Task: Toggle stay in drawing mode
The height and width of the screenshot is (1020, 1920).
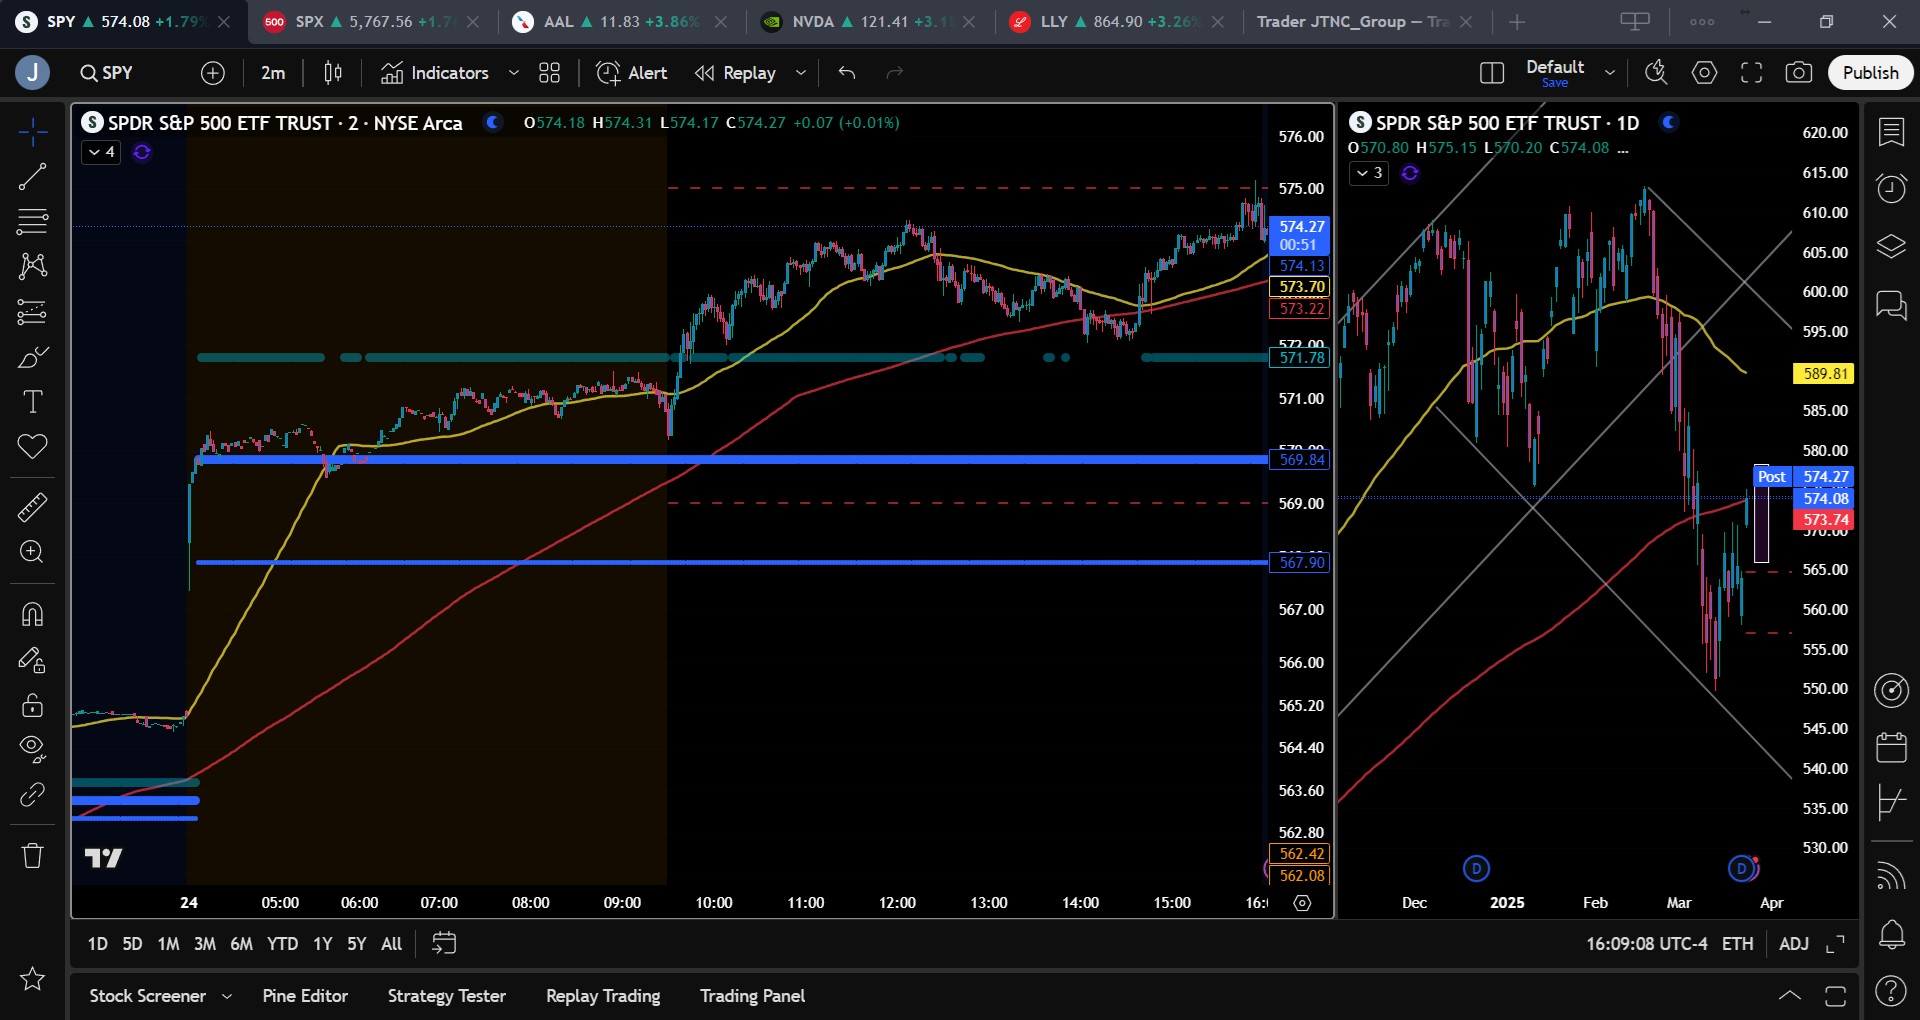Action: pos(32,660)
